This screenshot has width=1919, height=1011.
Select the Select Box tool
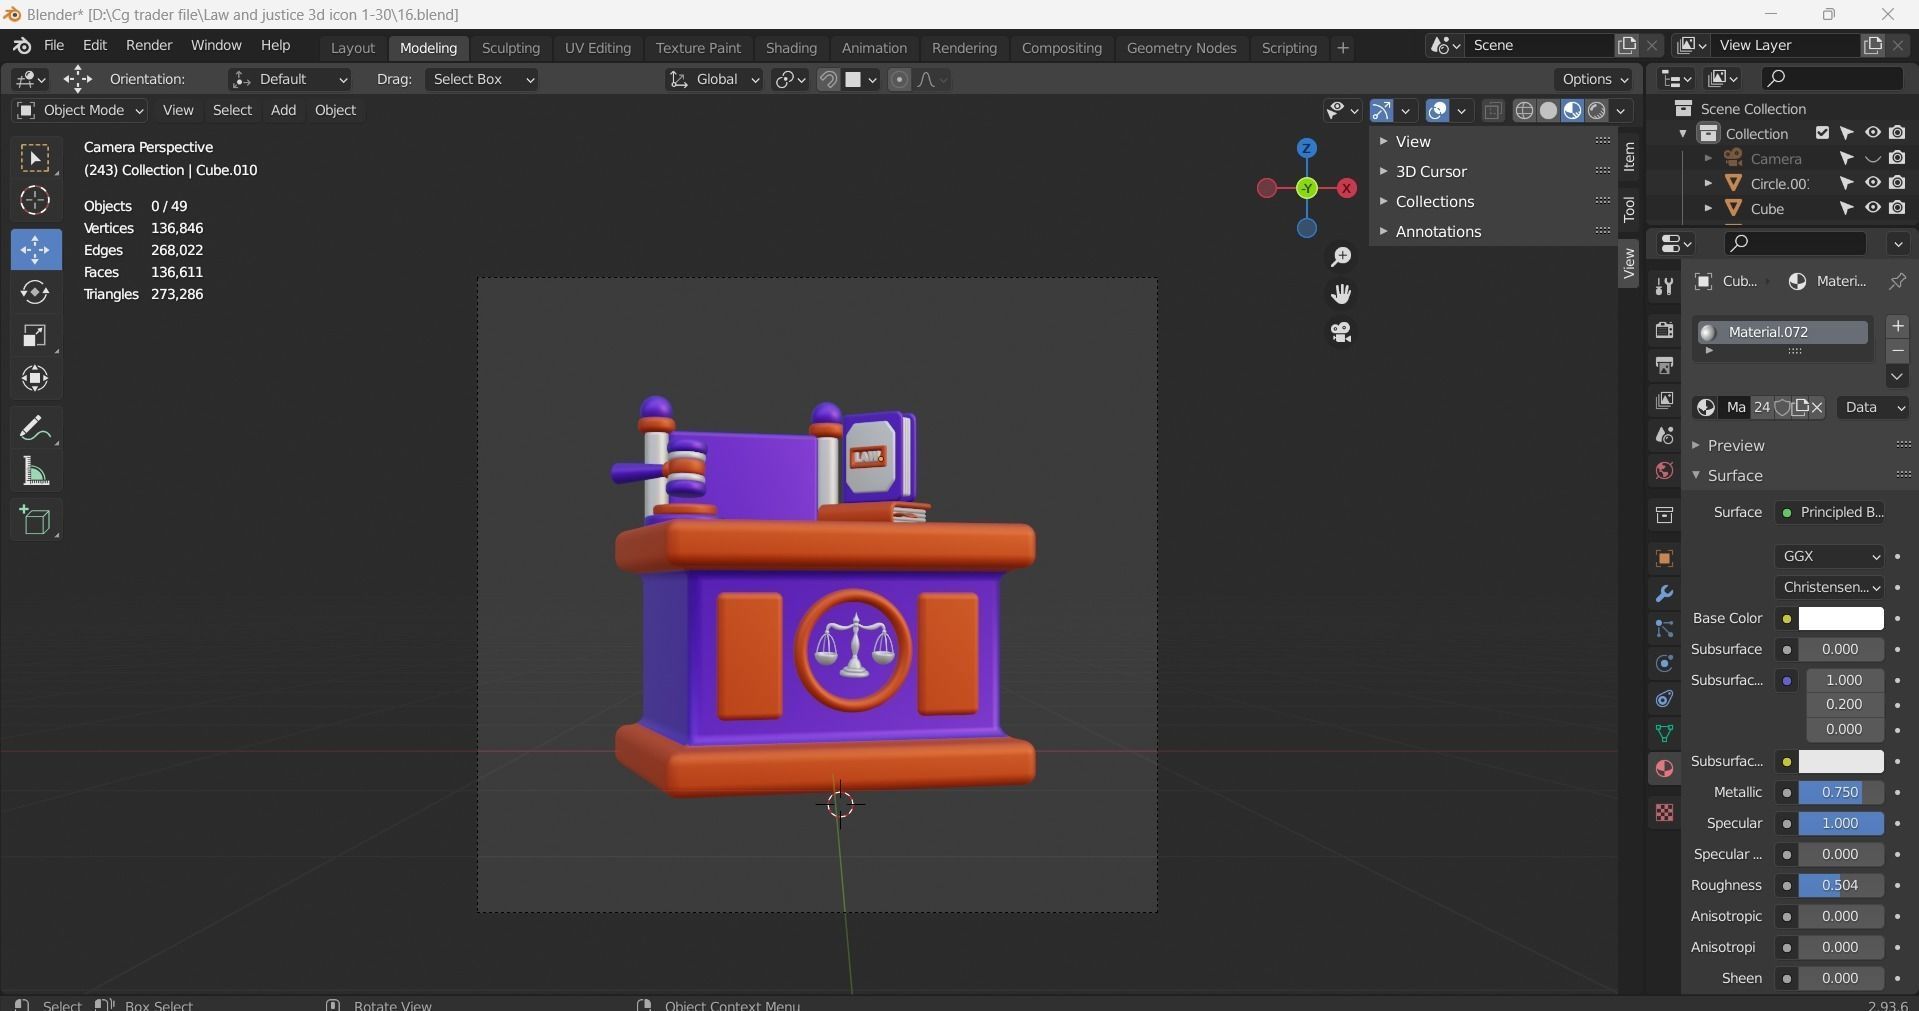coord(35,159)
